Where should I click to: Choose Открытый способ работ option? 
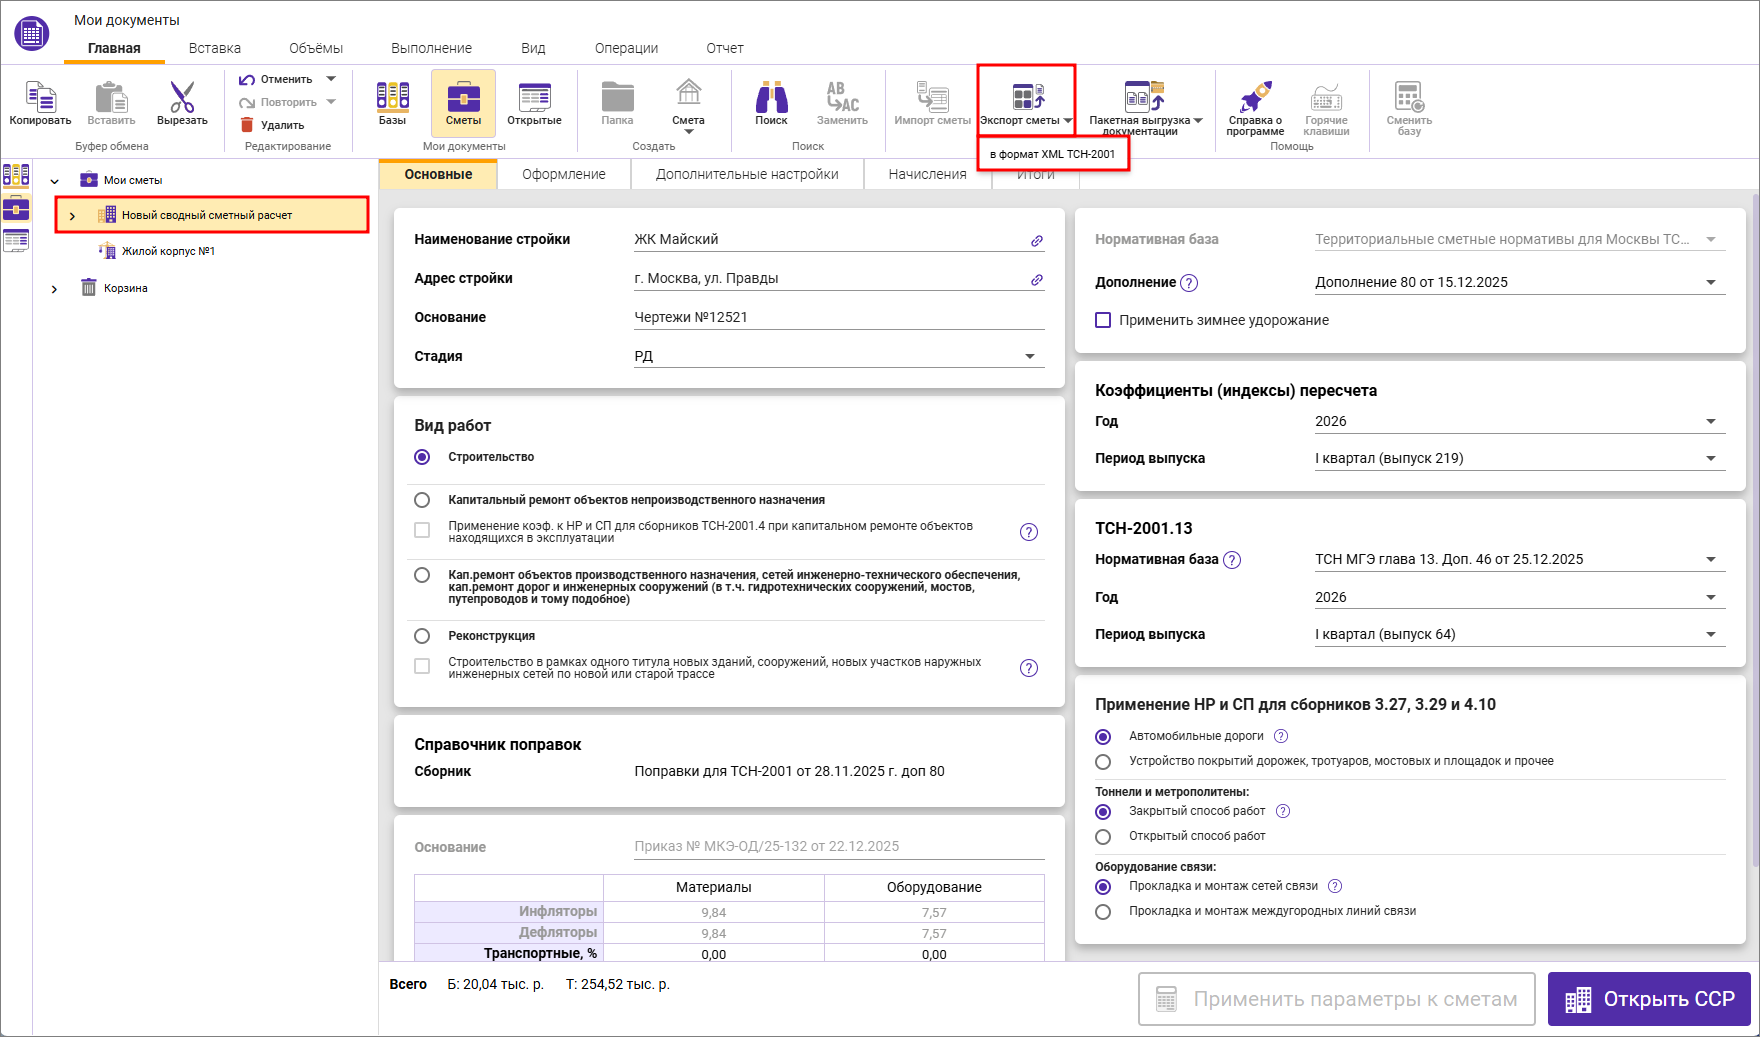[x=1103, y=836]
